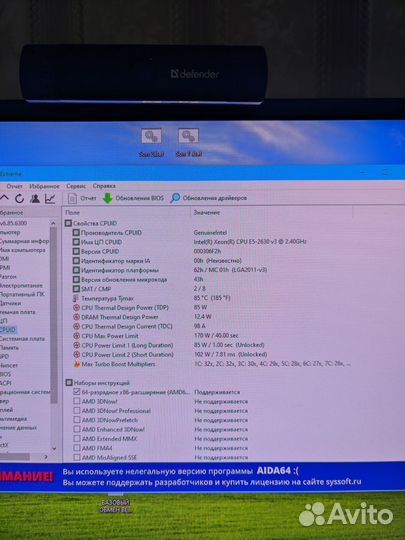Click flame icon beside Max Turbo Boost Multipliers
Image resolution: width=405 pixels, height=540 pixels.
[77, 364]
